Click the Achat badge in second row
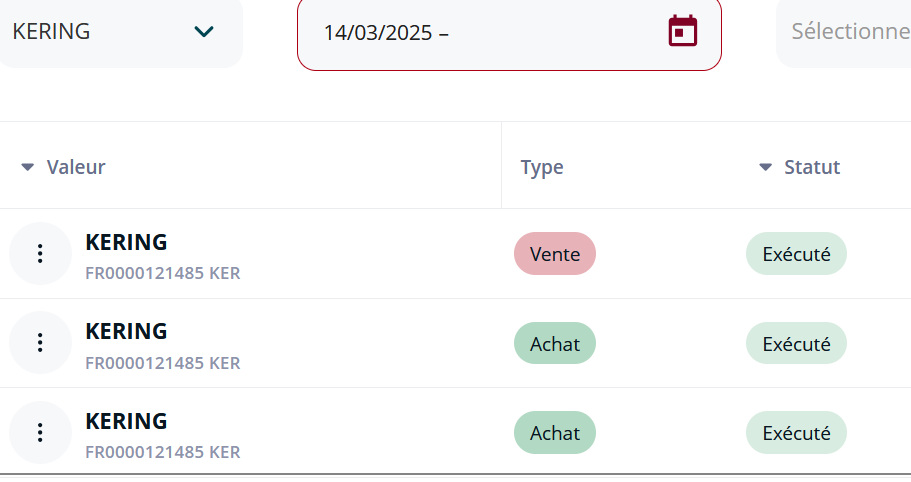The width and height of the screenshot is (911, 482). tap(555, 344)
